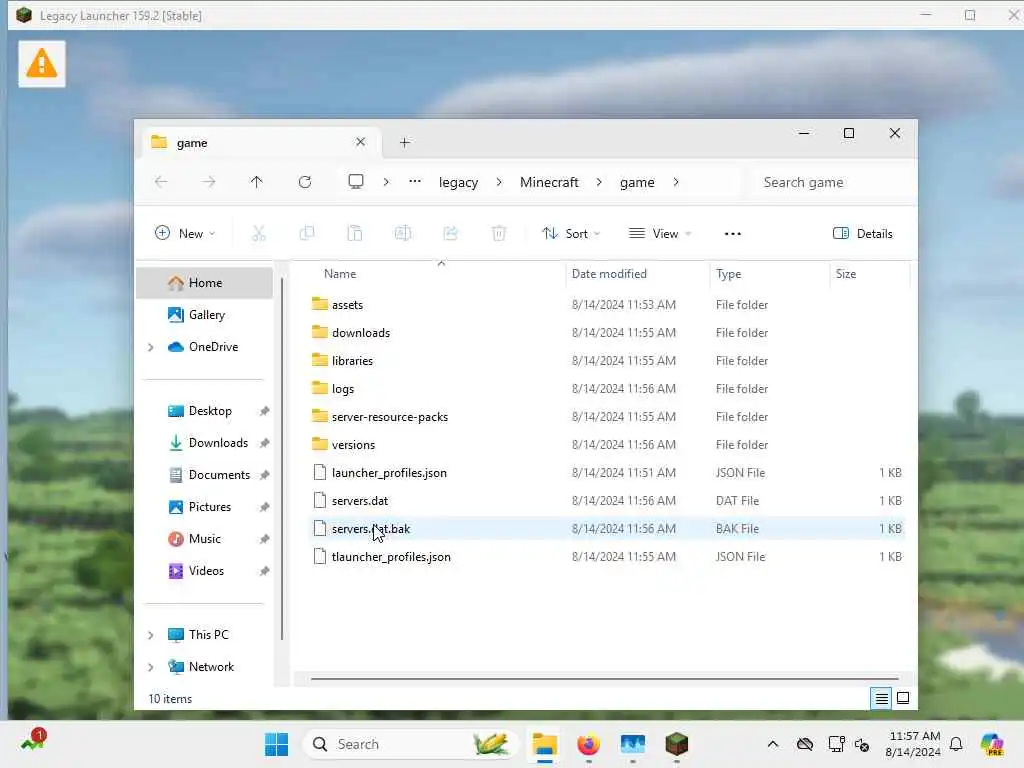
Task: Open Pictures quick access folder
Action: [x=205, y=507]
